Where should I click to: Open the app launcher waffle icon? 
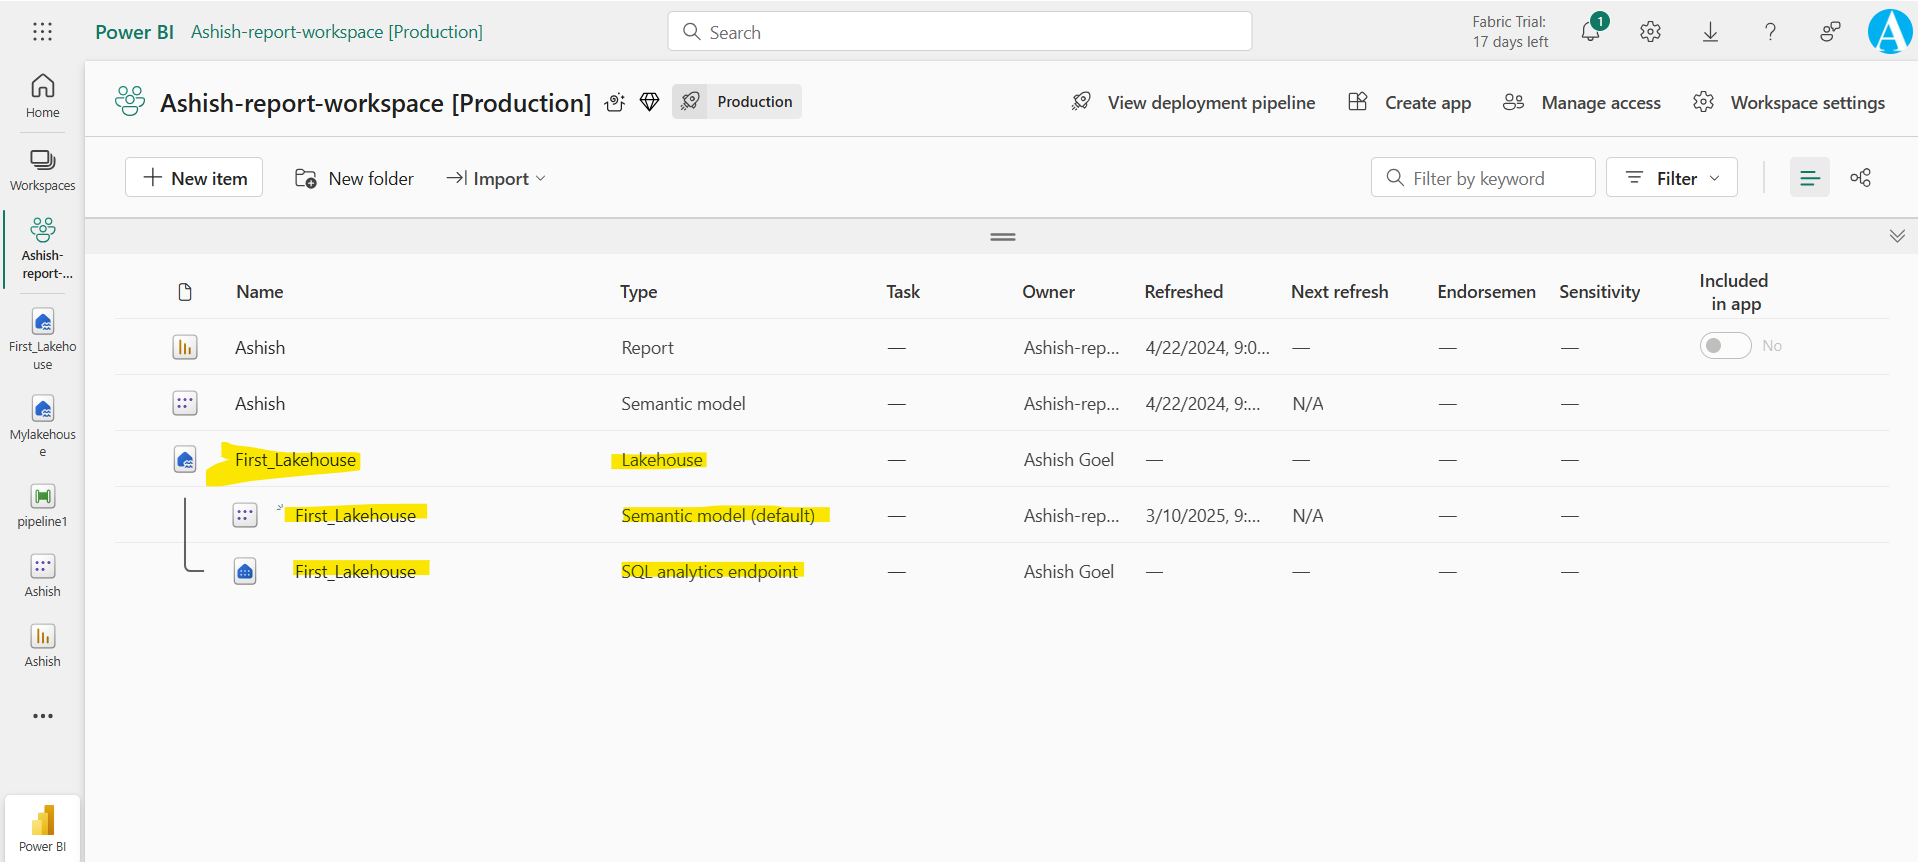click(42, 32)
